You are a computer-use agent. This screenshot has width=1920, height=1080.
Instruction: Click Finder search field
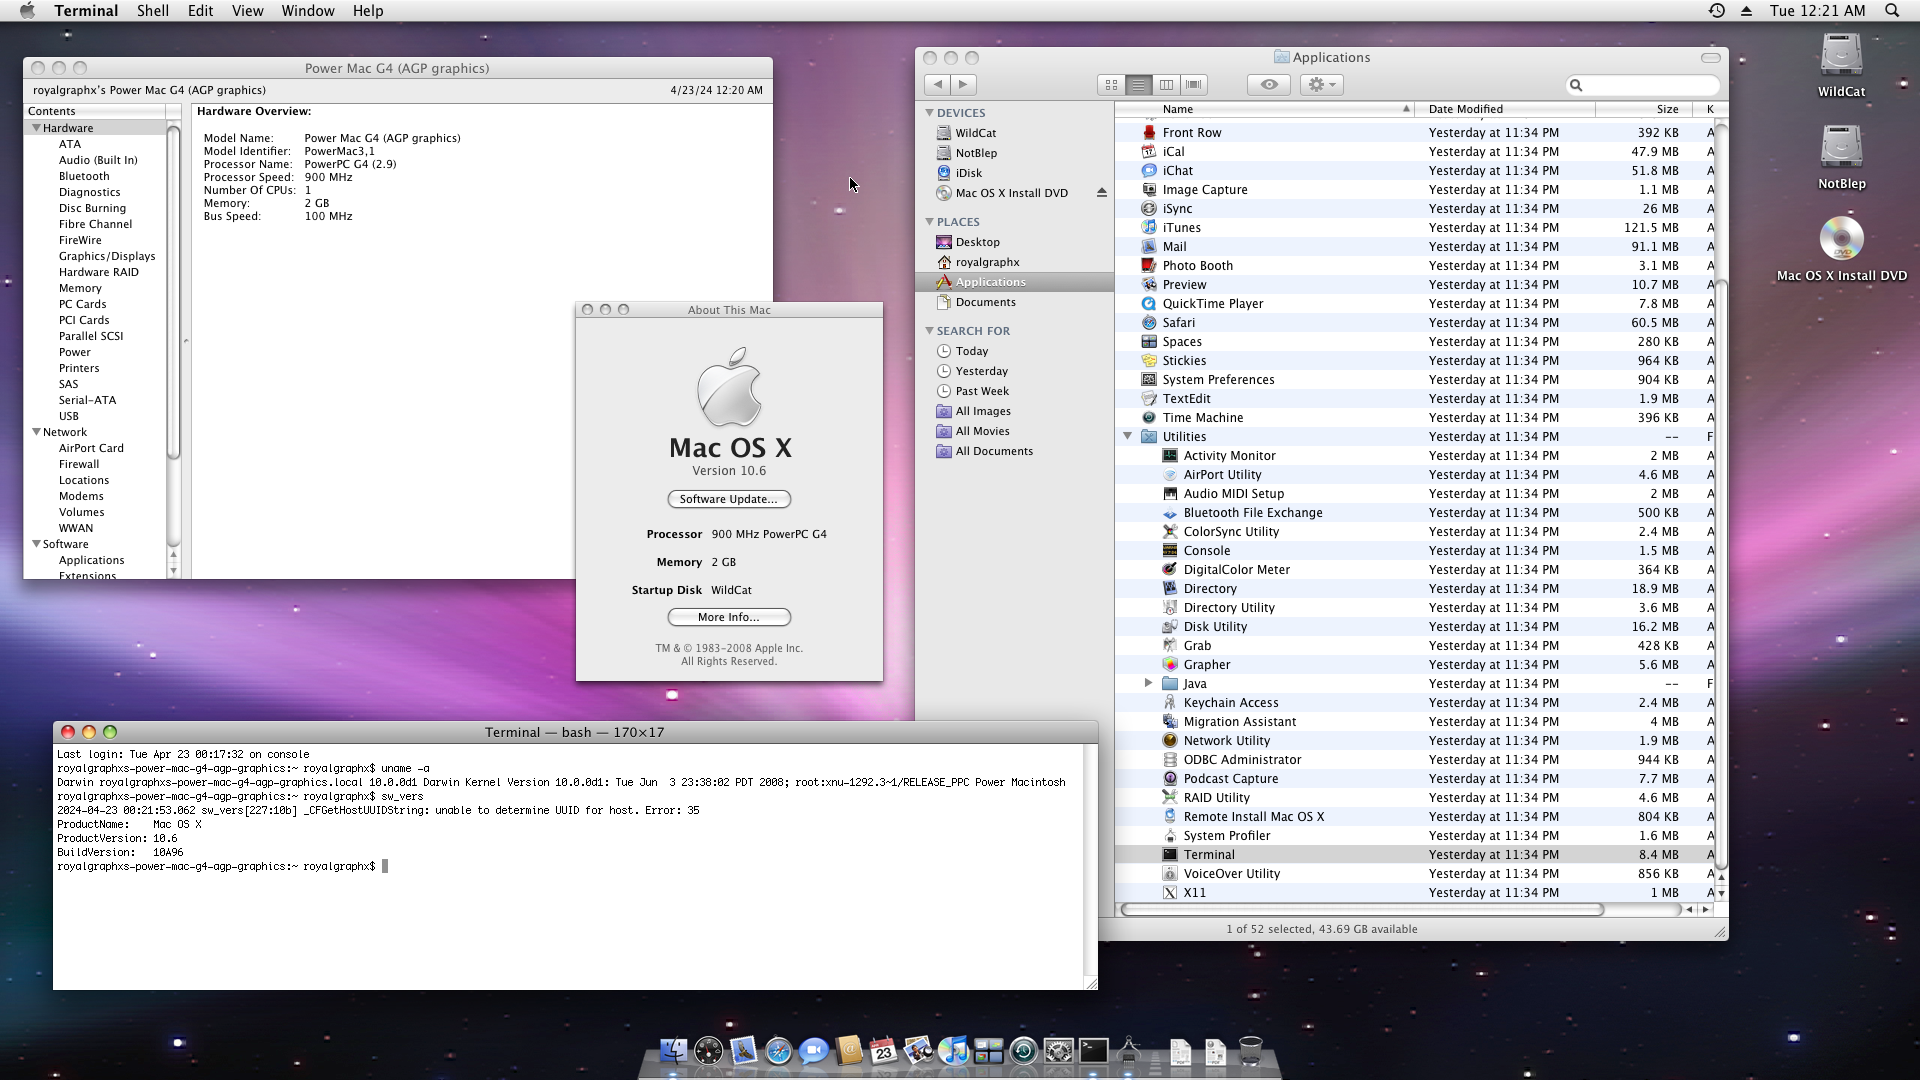[x=1642, y=85]
